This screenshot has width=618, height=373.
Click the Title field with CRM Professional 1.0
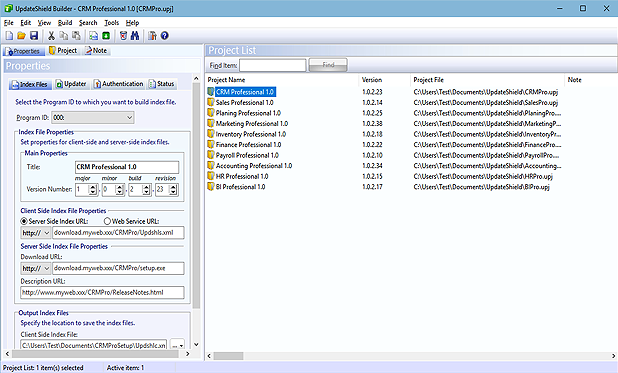[x=127, y=167]
